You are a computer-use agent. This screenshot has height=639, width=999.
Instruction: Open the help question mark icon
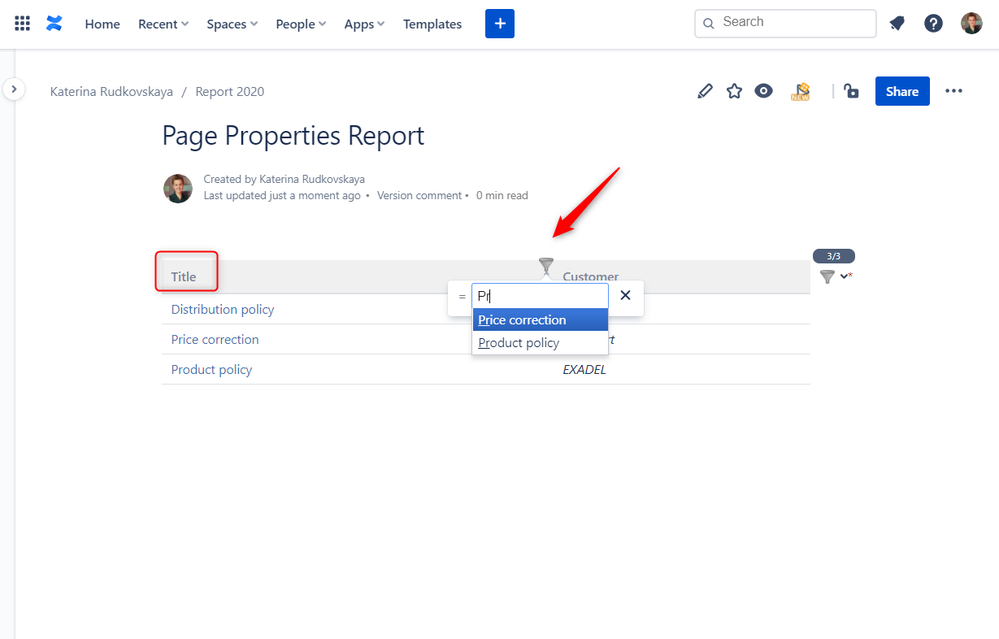(933, 24)
